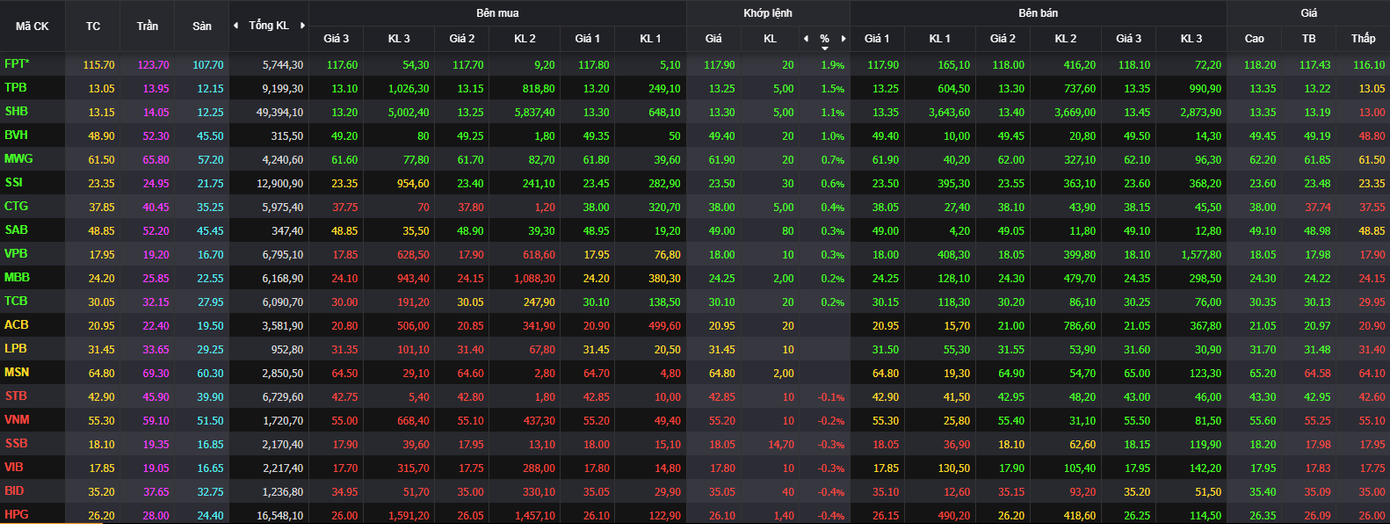Viewport: 1390px width, 524px height.
Task: Click right arrow next to % column header
Action: (x=843, y=39)
